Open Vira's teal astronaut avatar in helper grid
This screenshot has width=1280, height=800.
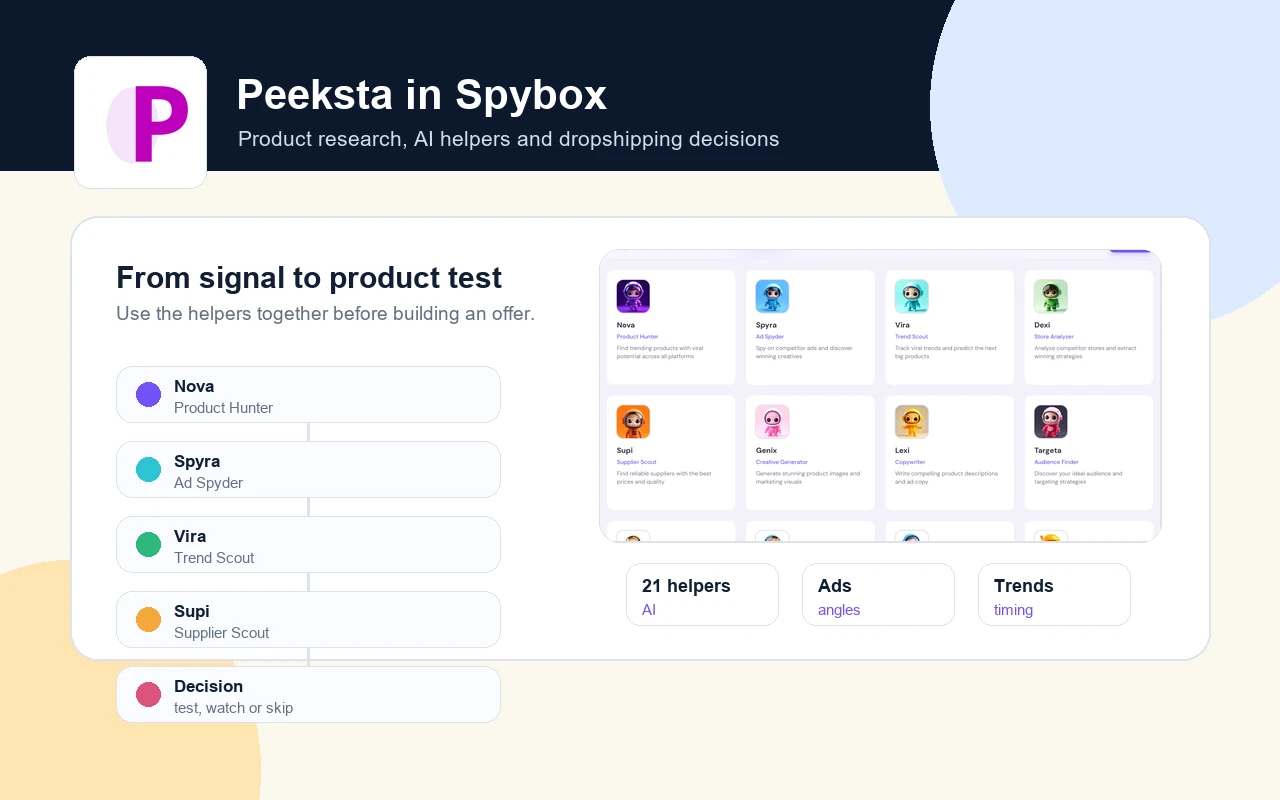(911, 296)
